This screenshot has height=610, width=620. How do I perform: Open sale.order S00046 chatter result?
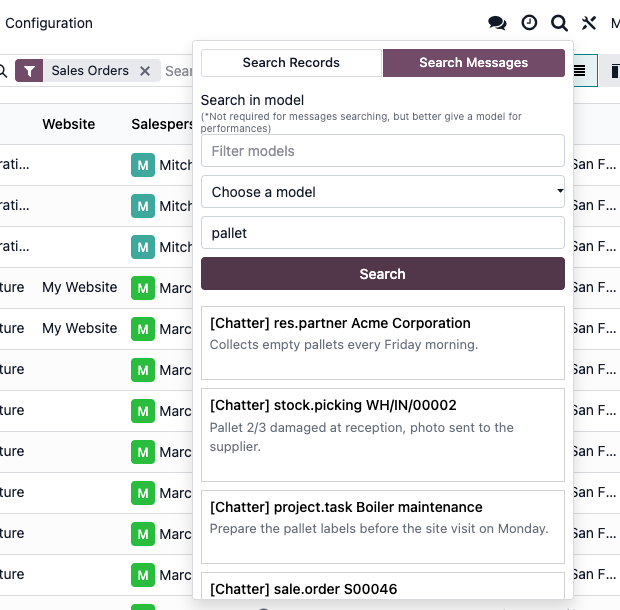pyautogui.click(x=383, y=586)
